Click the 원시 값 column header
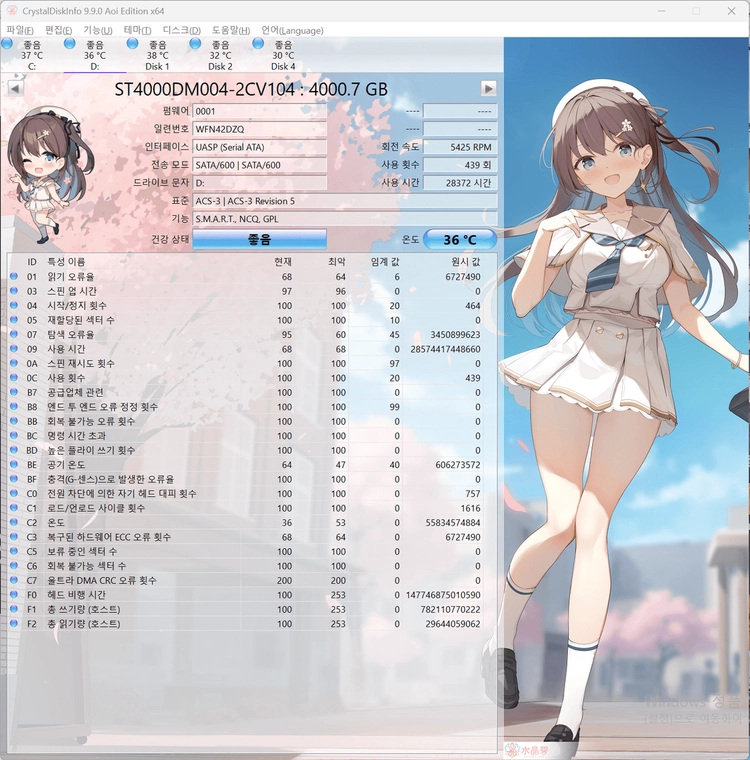The height and width of the screenshot is (760, 750). pos(466,262)
